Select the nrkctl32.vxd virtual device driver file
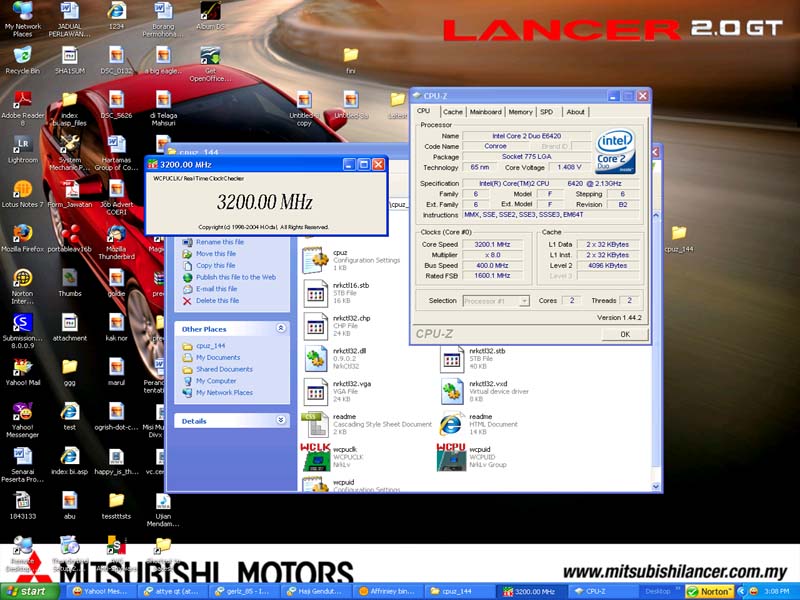This screenshot has height=600, width=800. [x=485, y=391]
